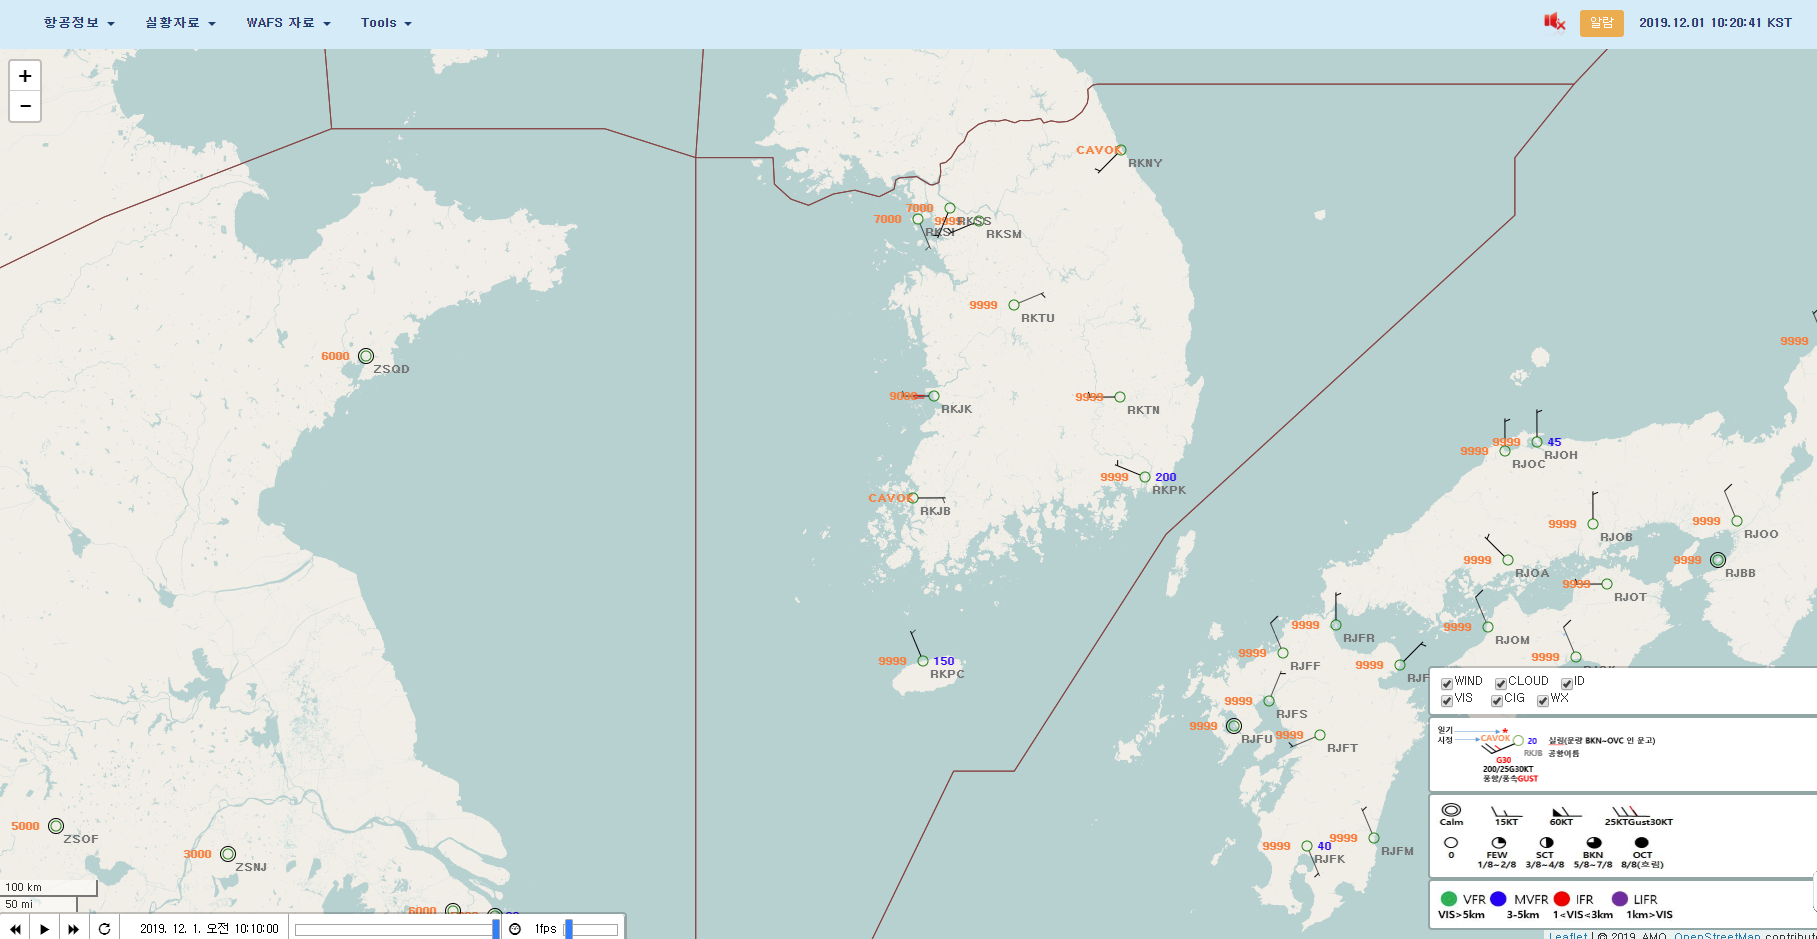The width and height of the screenshot is (1817, 939).
Task: Select the ZSOF station marker
Action: pos(56,826)
